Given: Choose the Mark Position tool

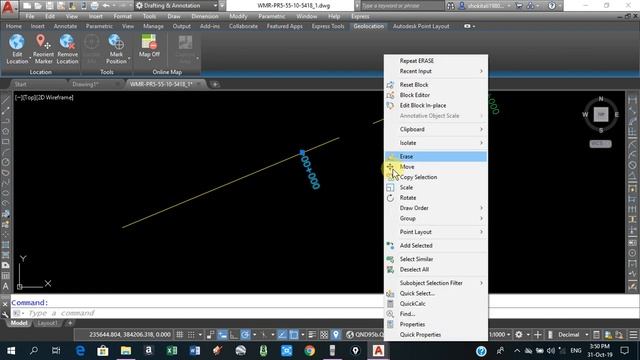Looking at the screenshot, I should pos(116,49).
